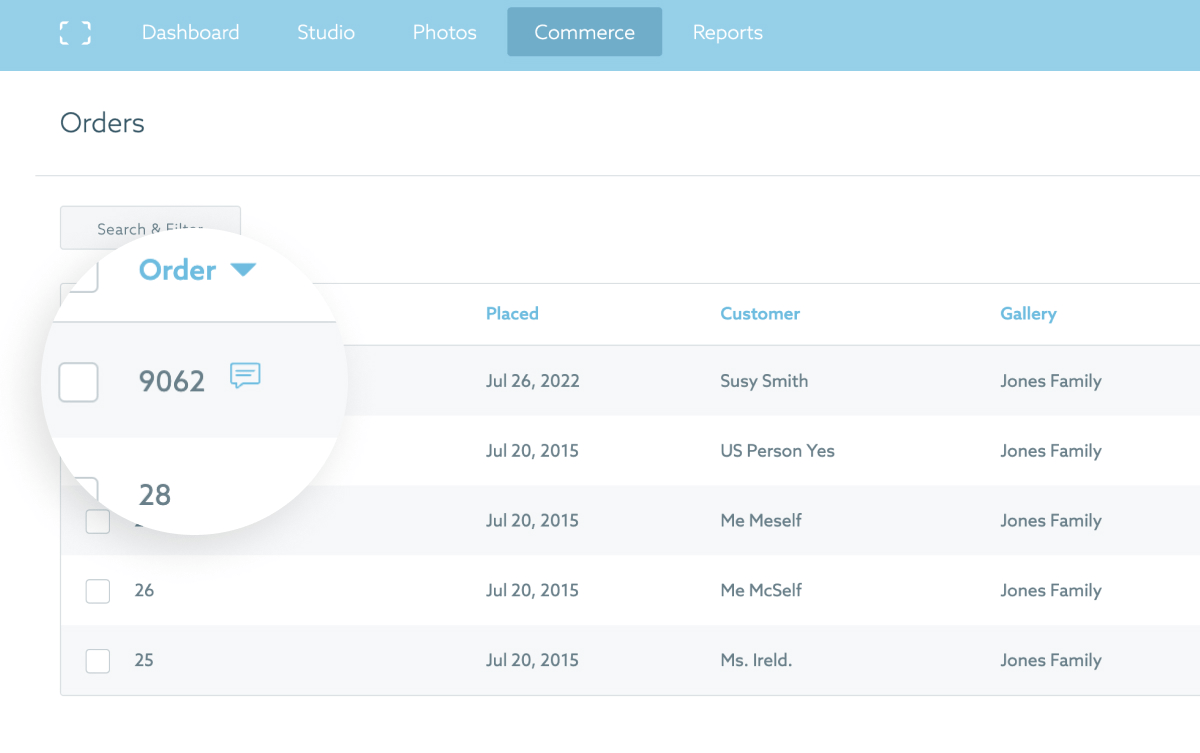Click the Gallery column header
The height and width of the screenshot is (753, 1200).
tap(1028, 313)
